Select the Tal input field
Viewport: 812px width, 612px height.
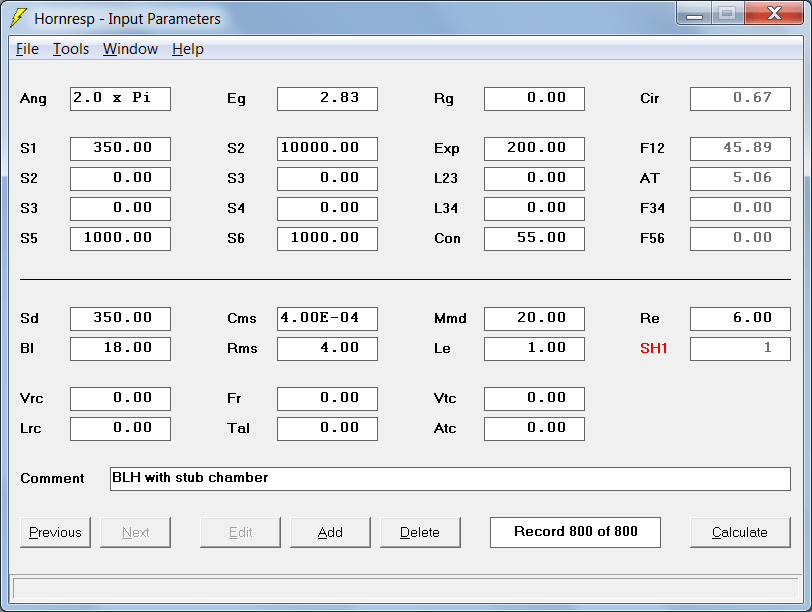327,429
